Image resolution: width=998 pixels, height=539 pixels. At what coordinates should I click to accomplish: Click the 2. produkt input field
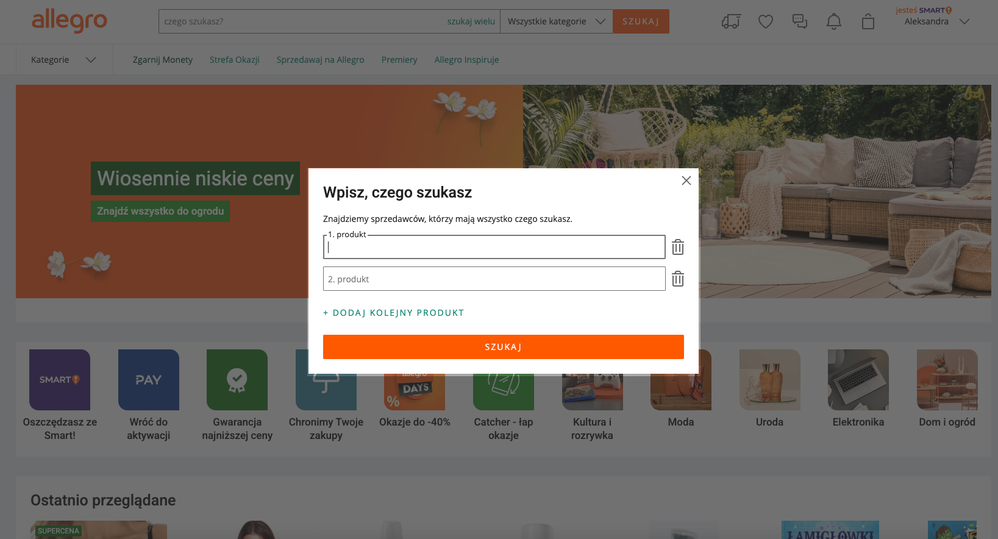(x=494, y=279)
